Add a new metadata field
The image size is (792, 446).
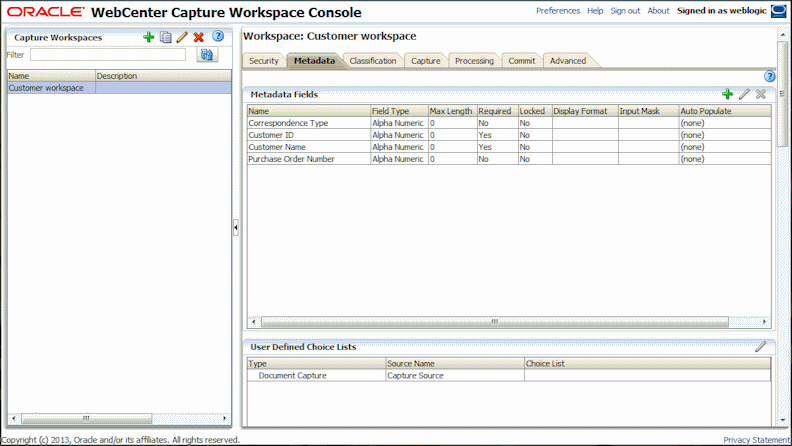coord(727,94)
